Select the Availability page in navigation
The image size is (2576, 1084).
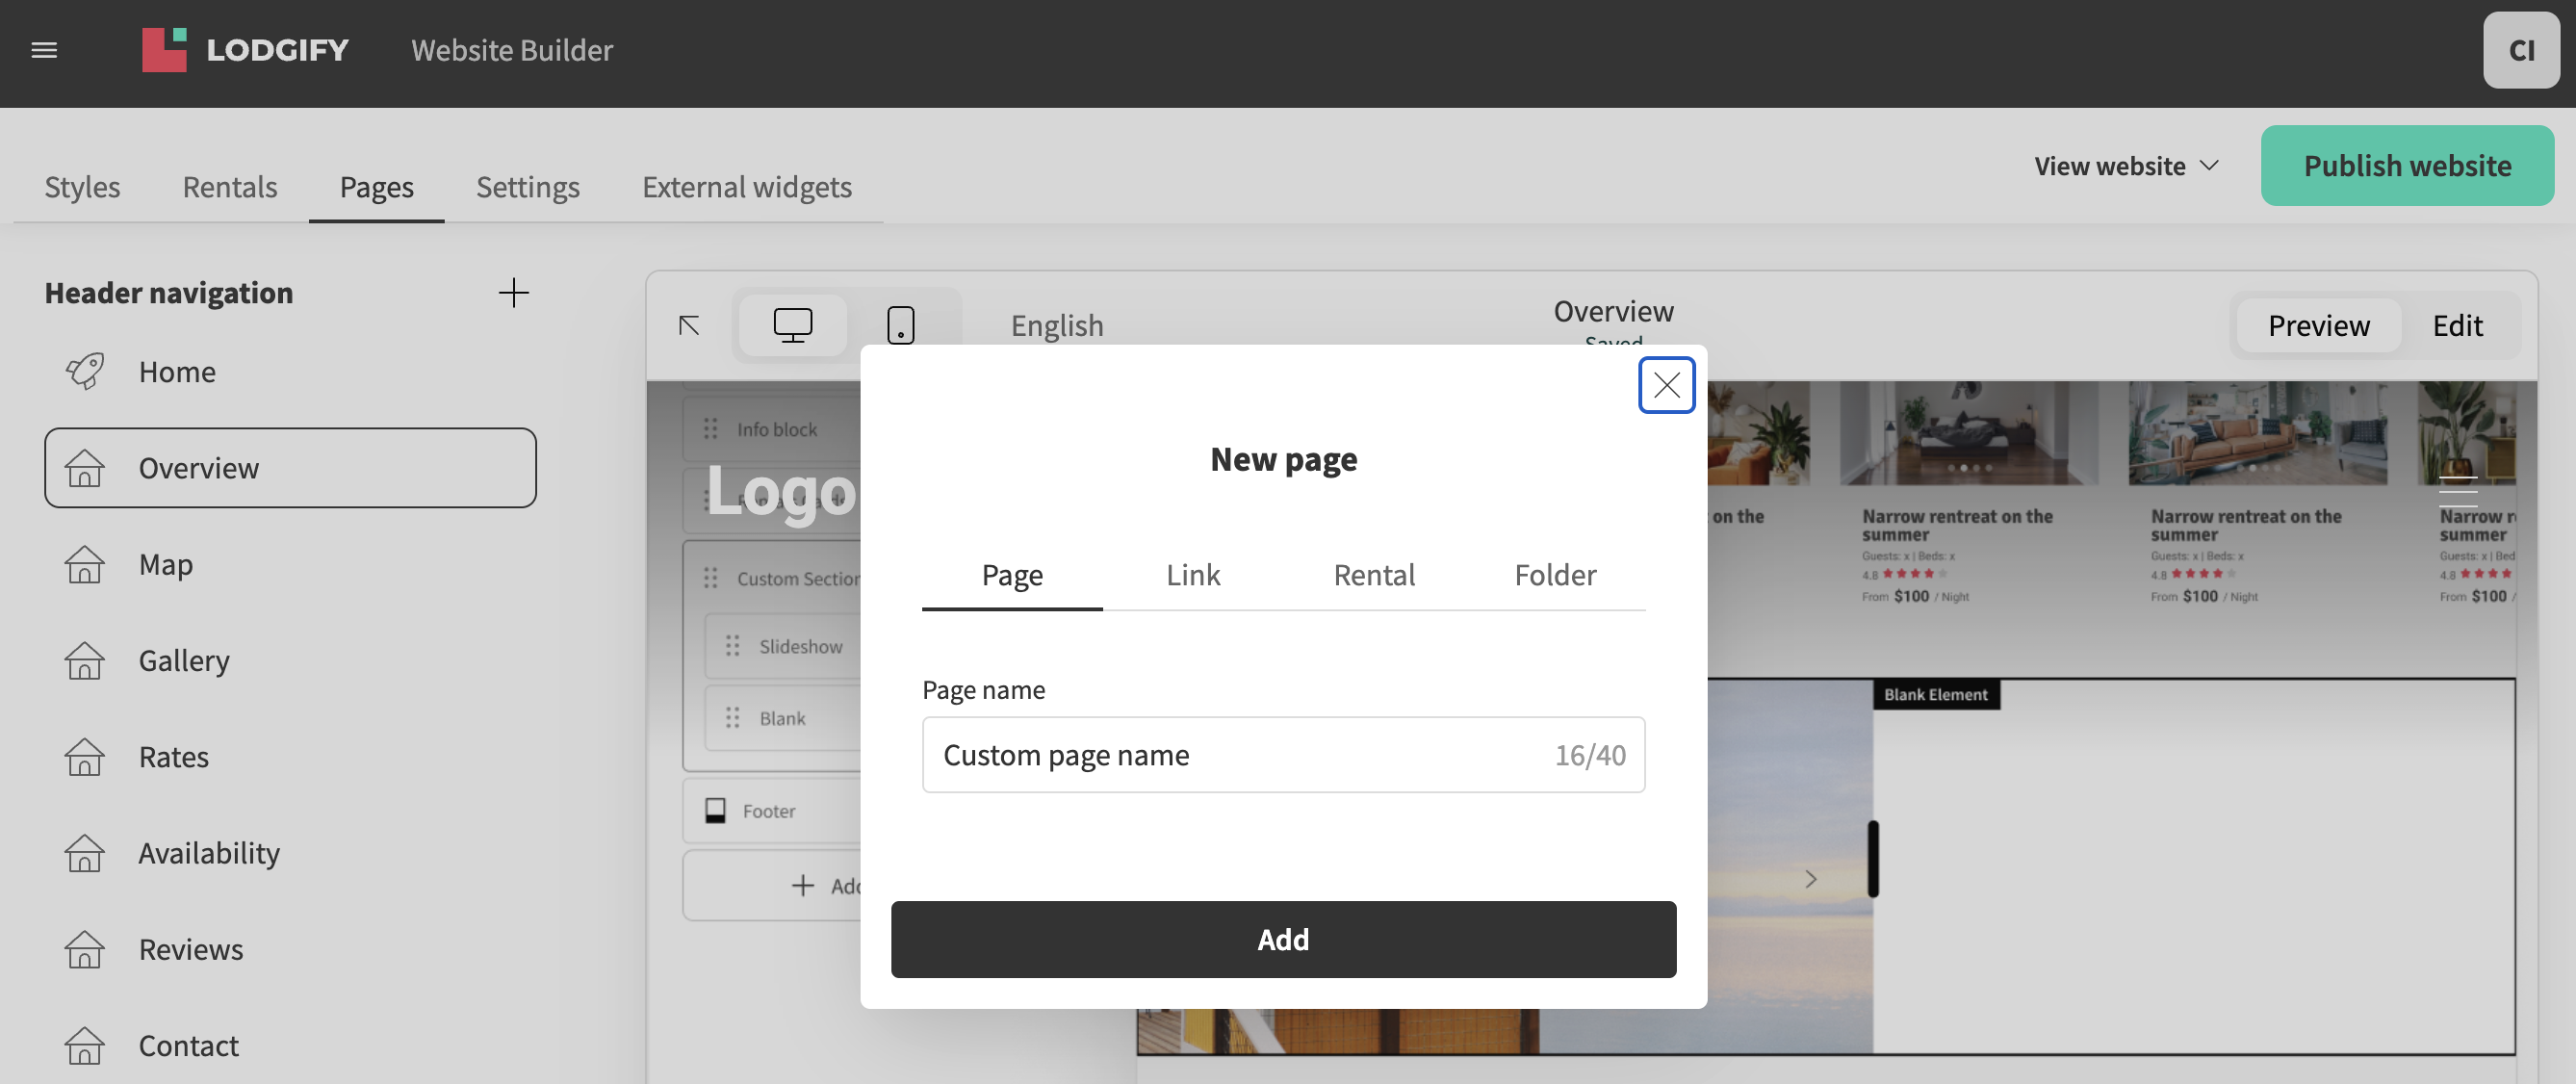coord(290,853)
